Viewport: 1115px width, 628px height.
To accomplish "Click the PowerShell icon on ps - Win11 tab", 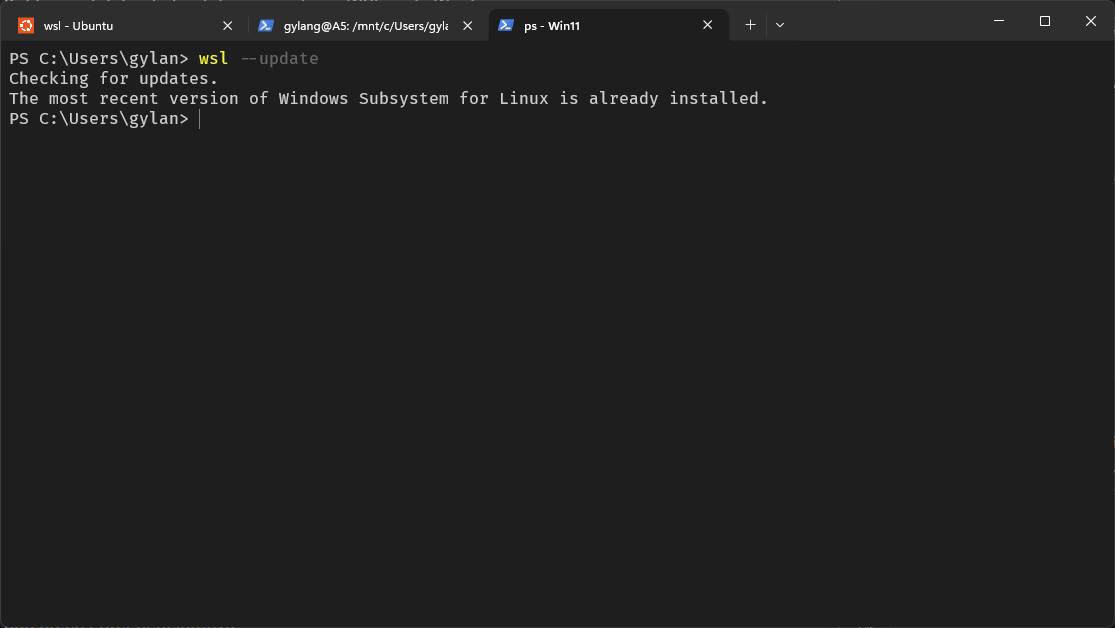I will pos(506,26).
